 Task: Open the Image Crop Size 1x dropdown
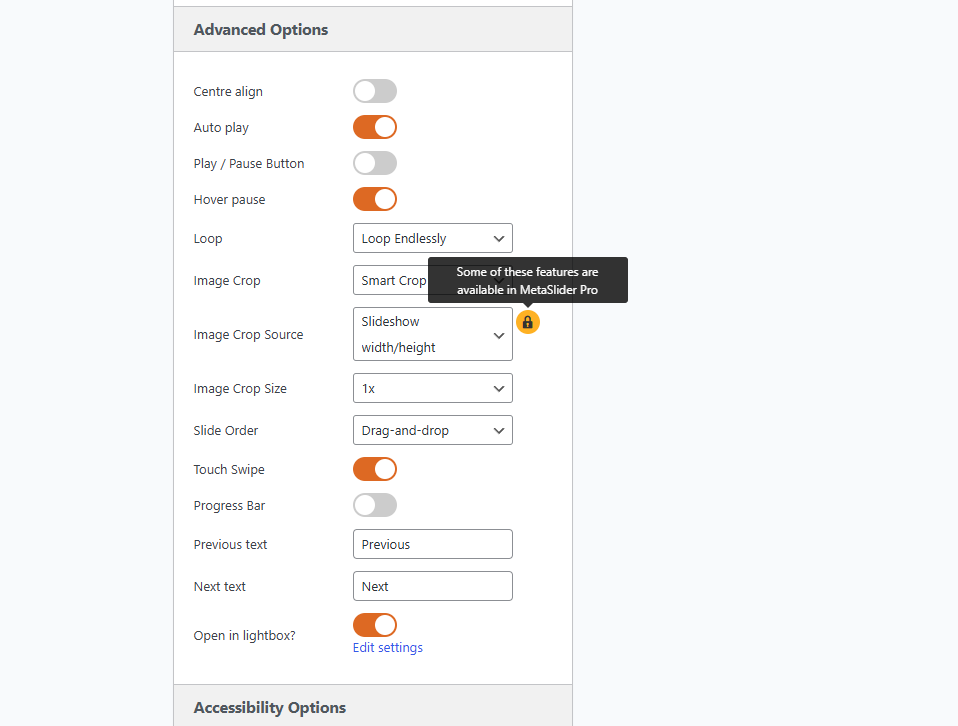click(x=432, y=388)
